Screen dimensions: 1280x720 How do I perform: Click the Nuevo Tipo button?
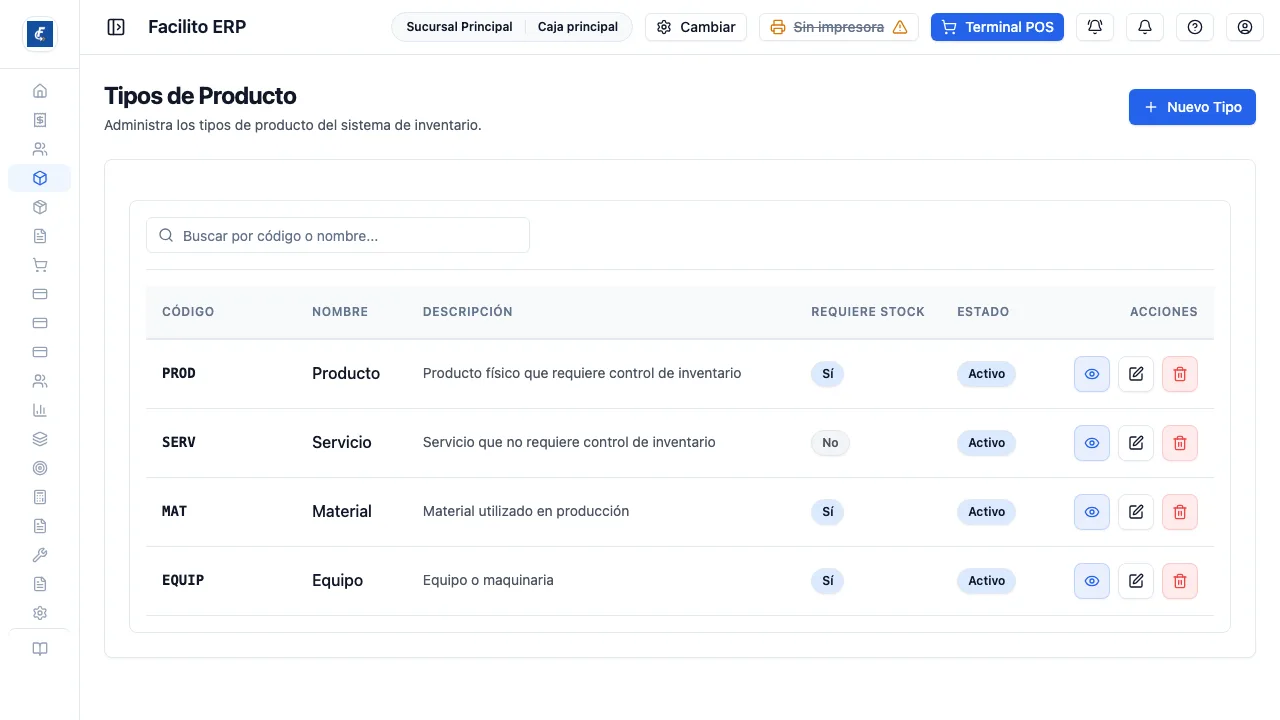(x=1192, y=107)
